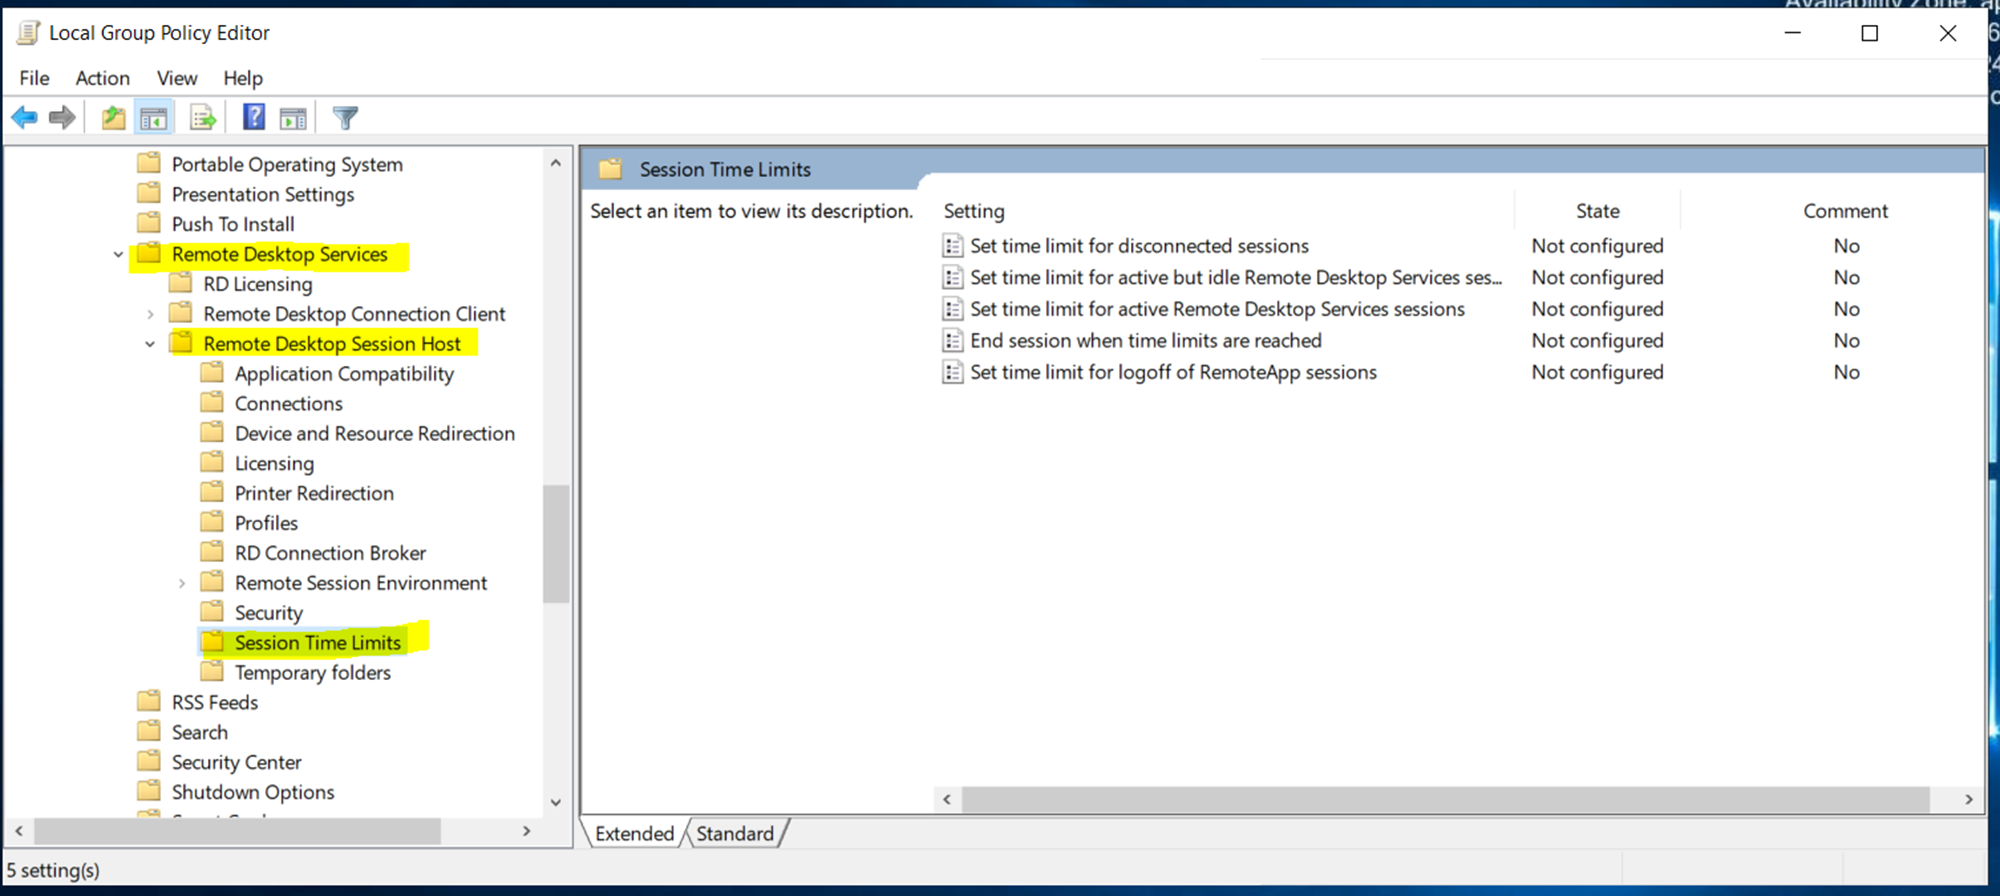
Task: Click tree pane vertical scrollbar down arrow
Action: click(x=556, y=803)
